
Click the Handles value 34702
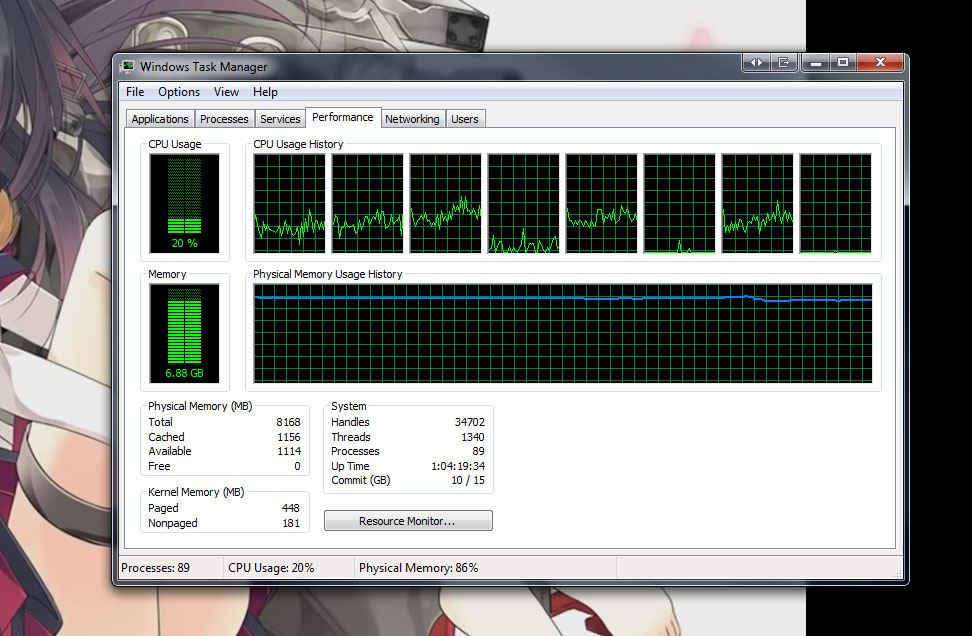tap(470, 422)
